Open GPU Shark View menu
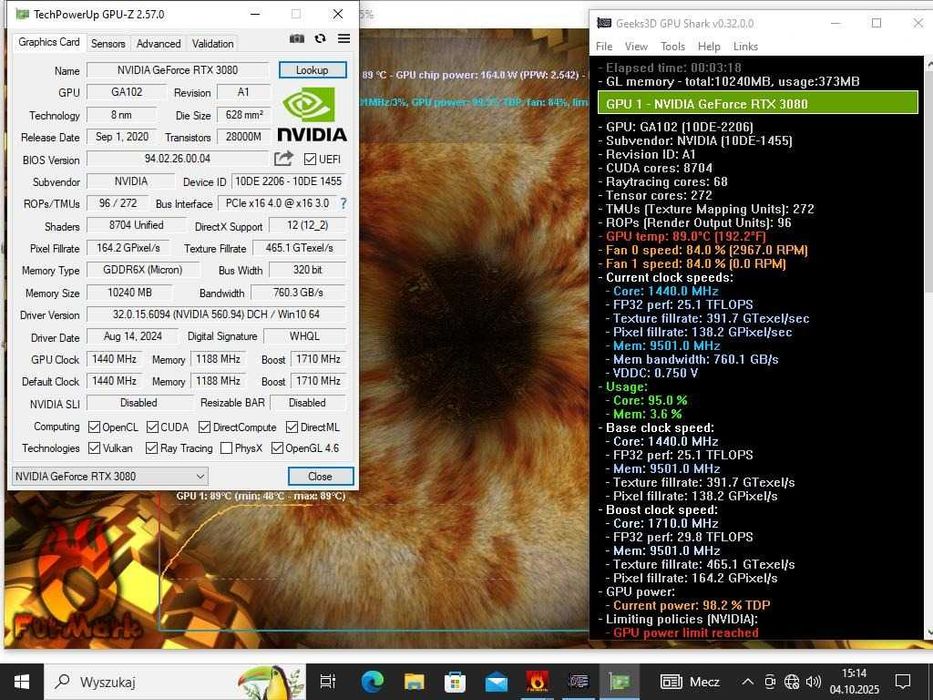 [x=636, y=46]
